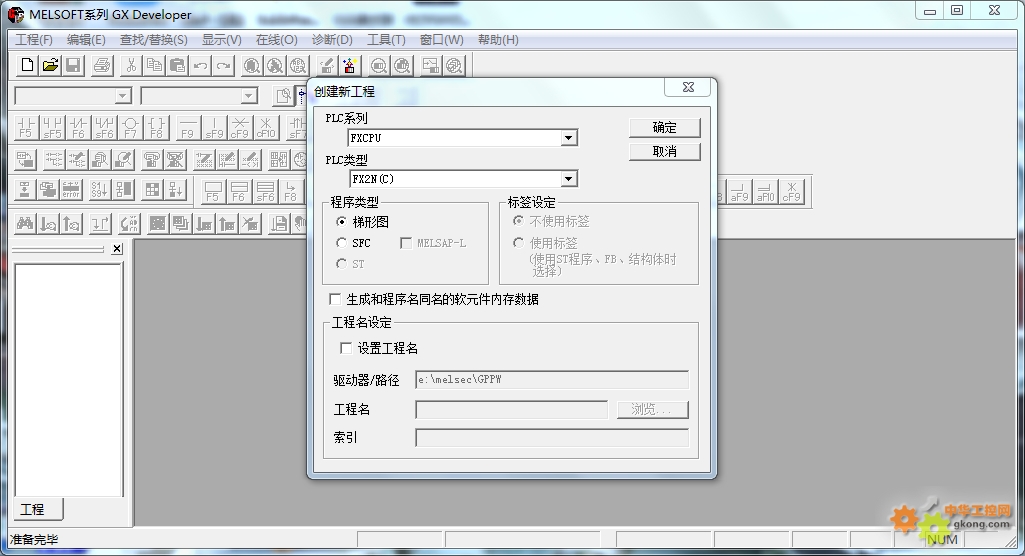This screenshot has width=1025, height=556.
Task: Open the 显示(V) menu
Action: [222, 40]
